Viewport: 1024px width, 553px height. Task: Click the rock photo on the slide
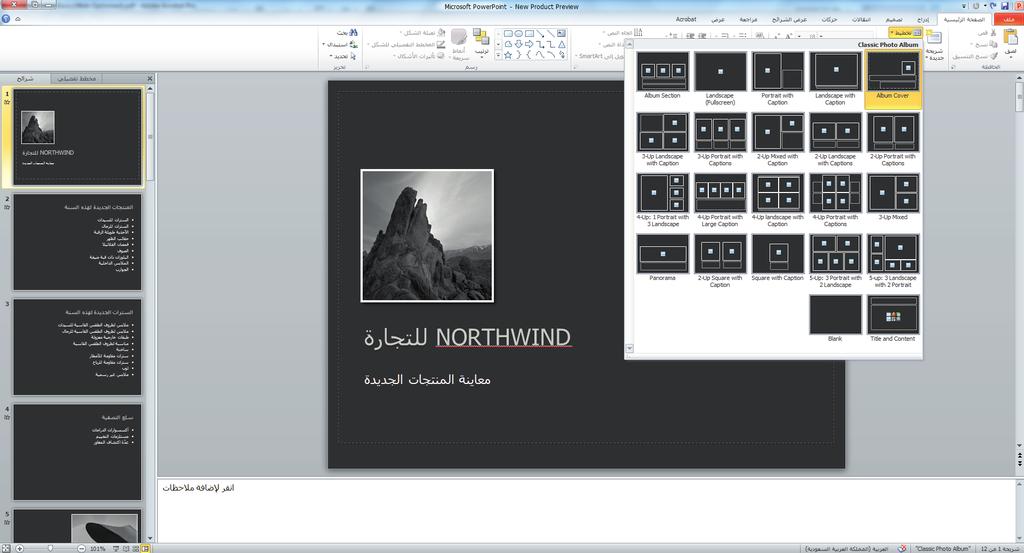click(x=427, y=236)
